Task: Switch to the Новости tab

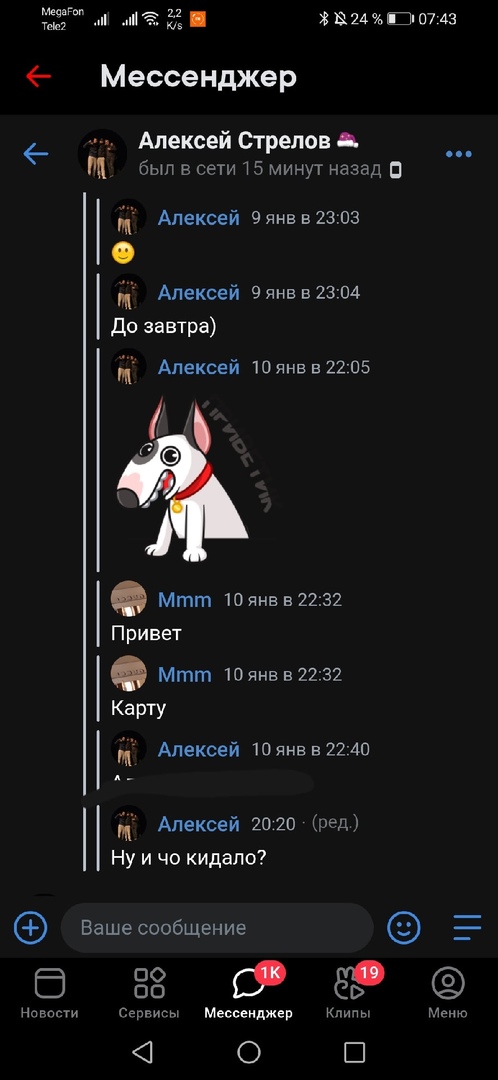Action: 50,993
